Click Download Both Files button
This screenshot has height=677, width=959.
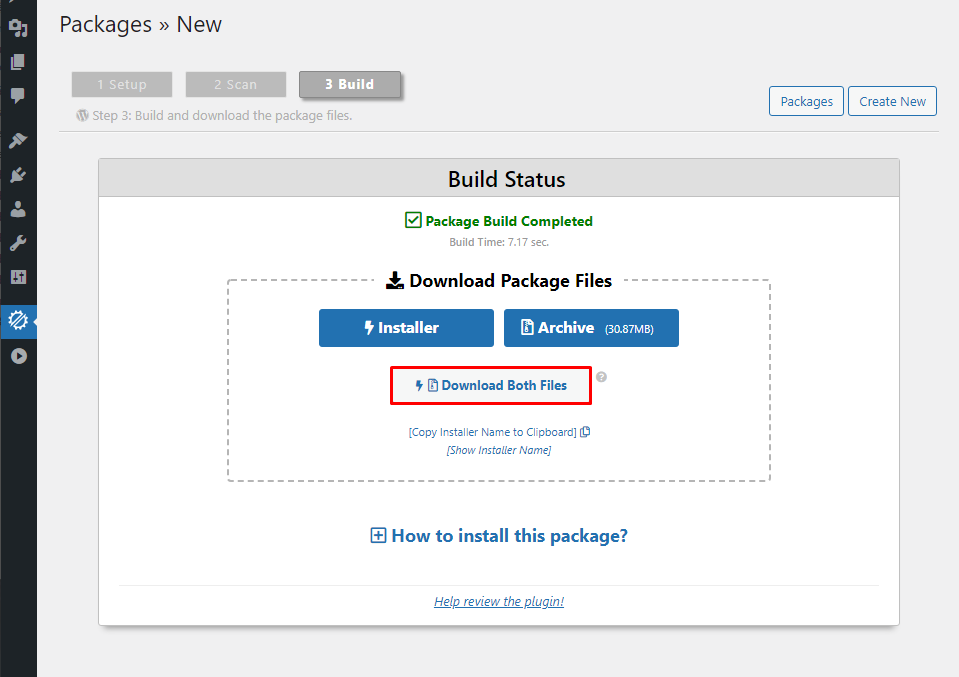tap(491, 386)
